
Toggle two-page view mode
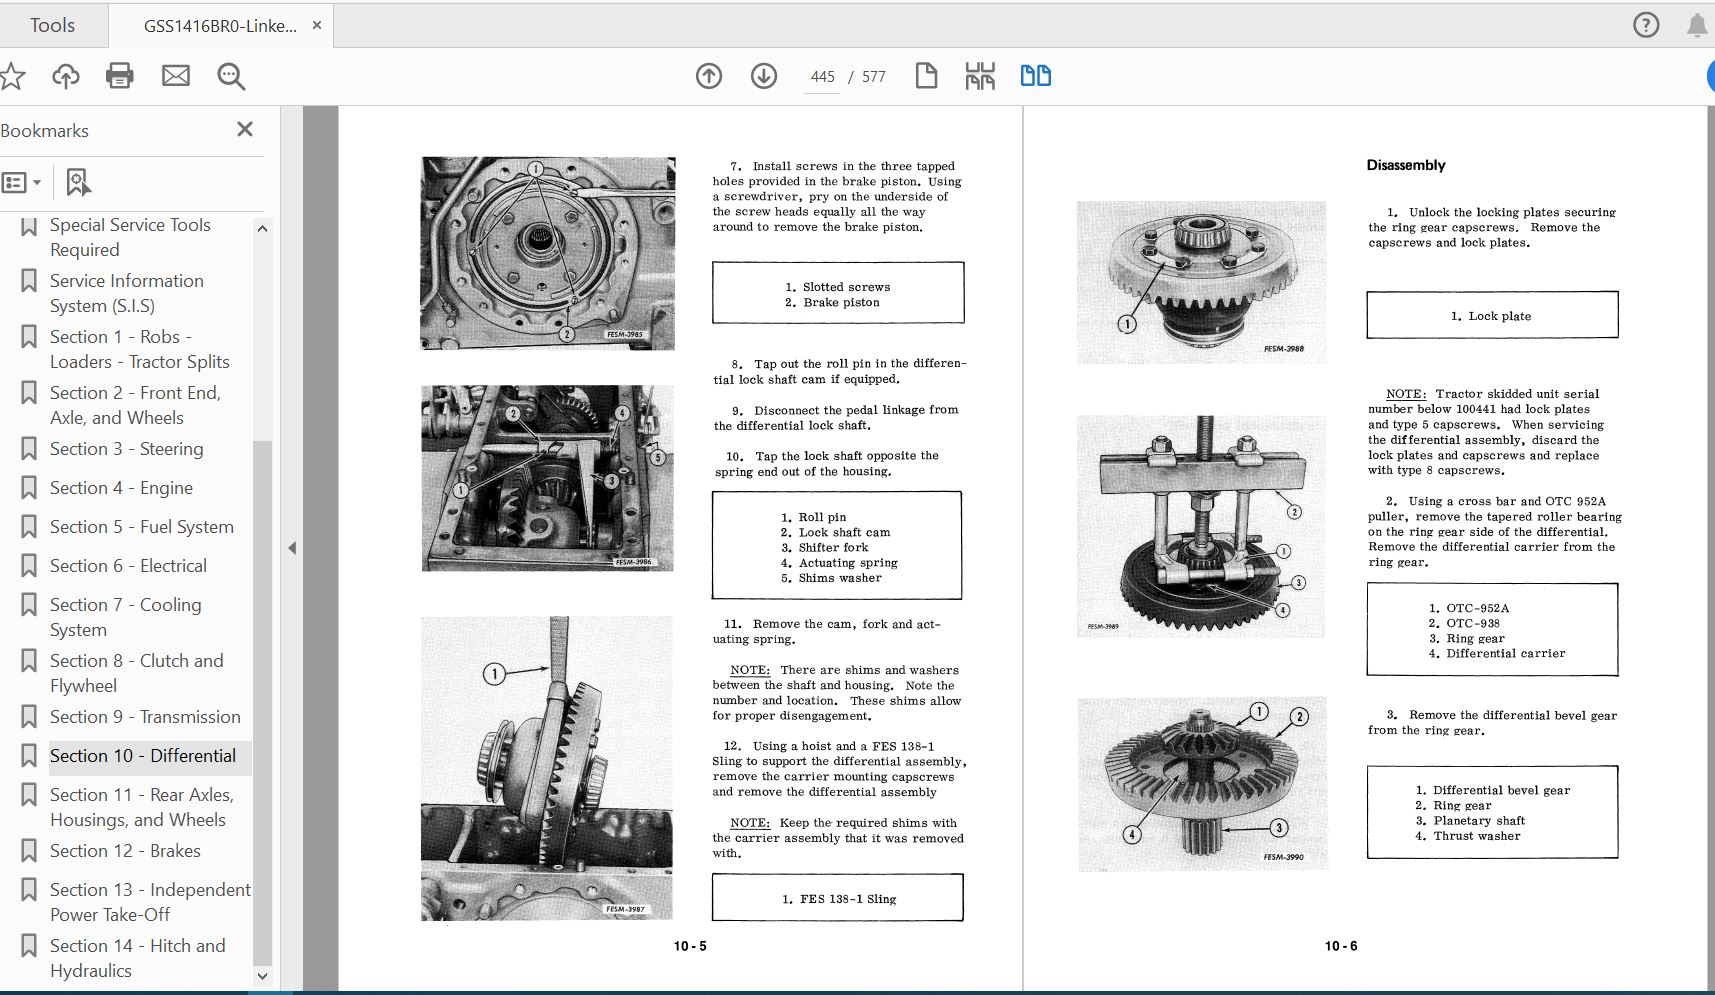[x=1035, y=76]
